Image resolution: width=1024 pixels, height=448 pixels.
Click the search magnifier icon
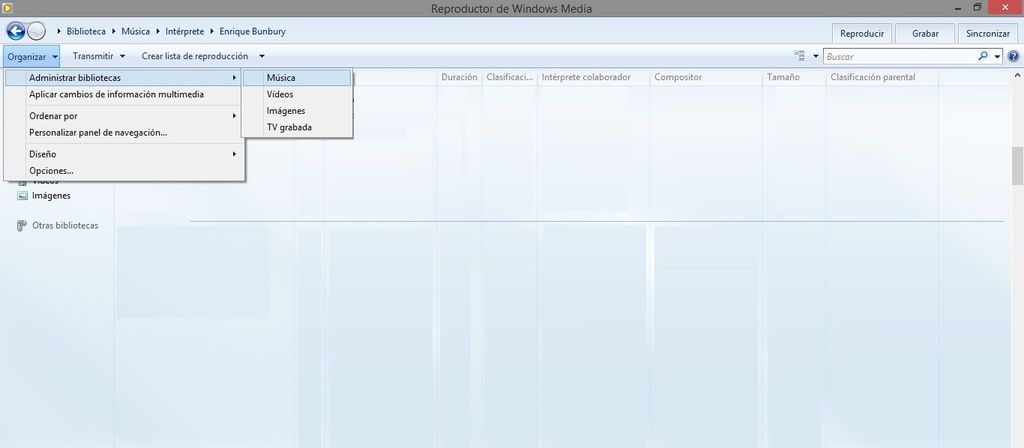coord(983,56)
